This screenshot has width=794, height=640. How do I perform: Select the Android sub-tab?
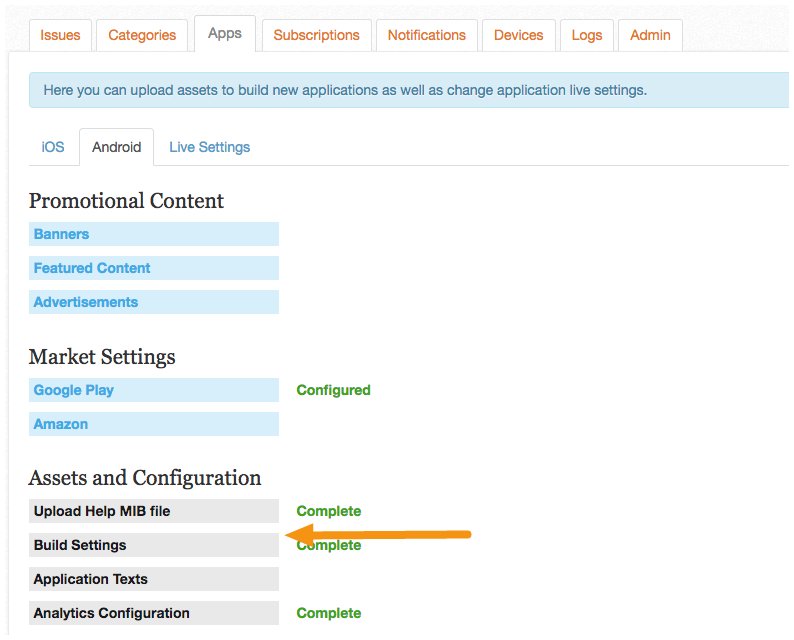(x=116, y=147)
